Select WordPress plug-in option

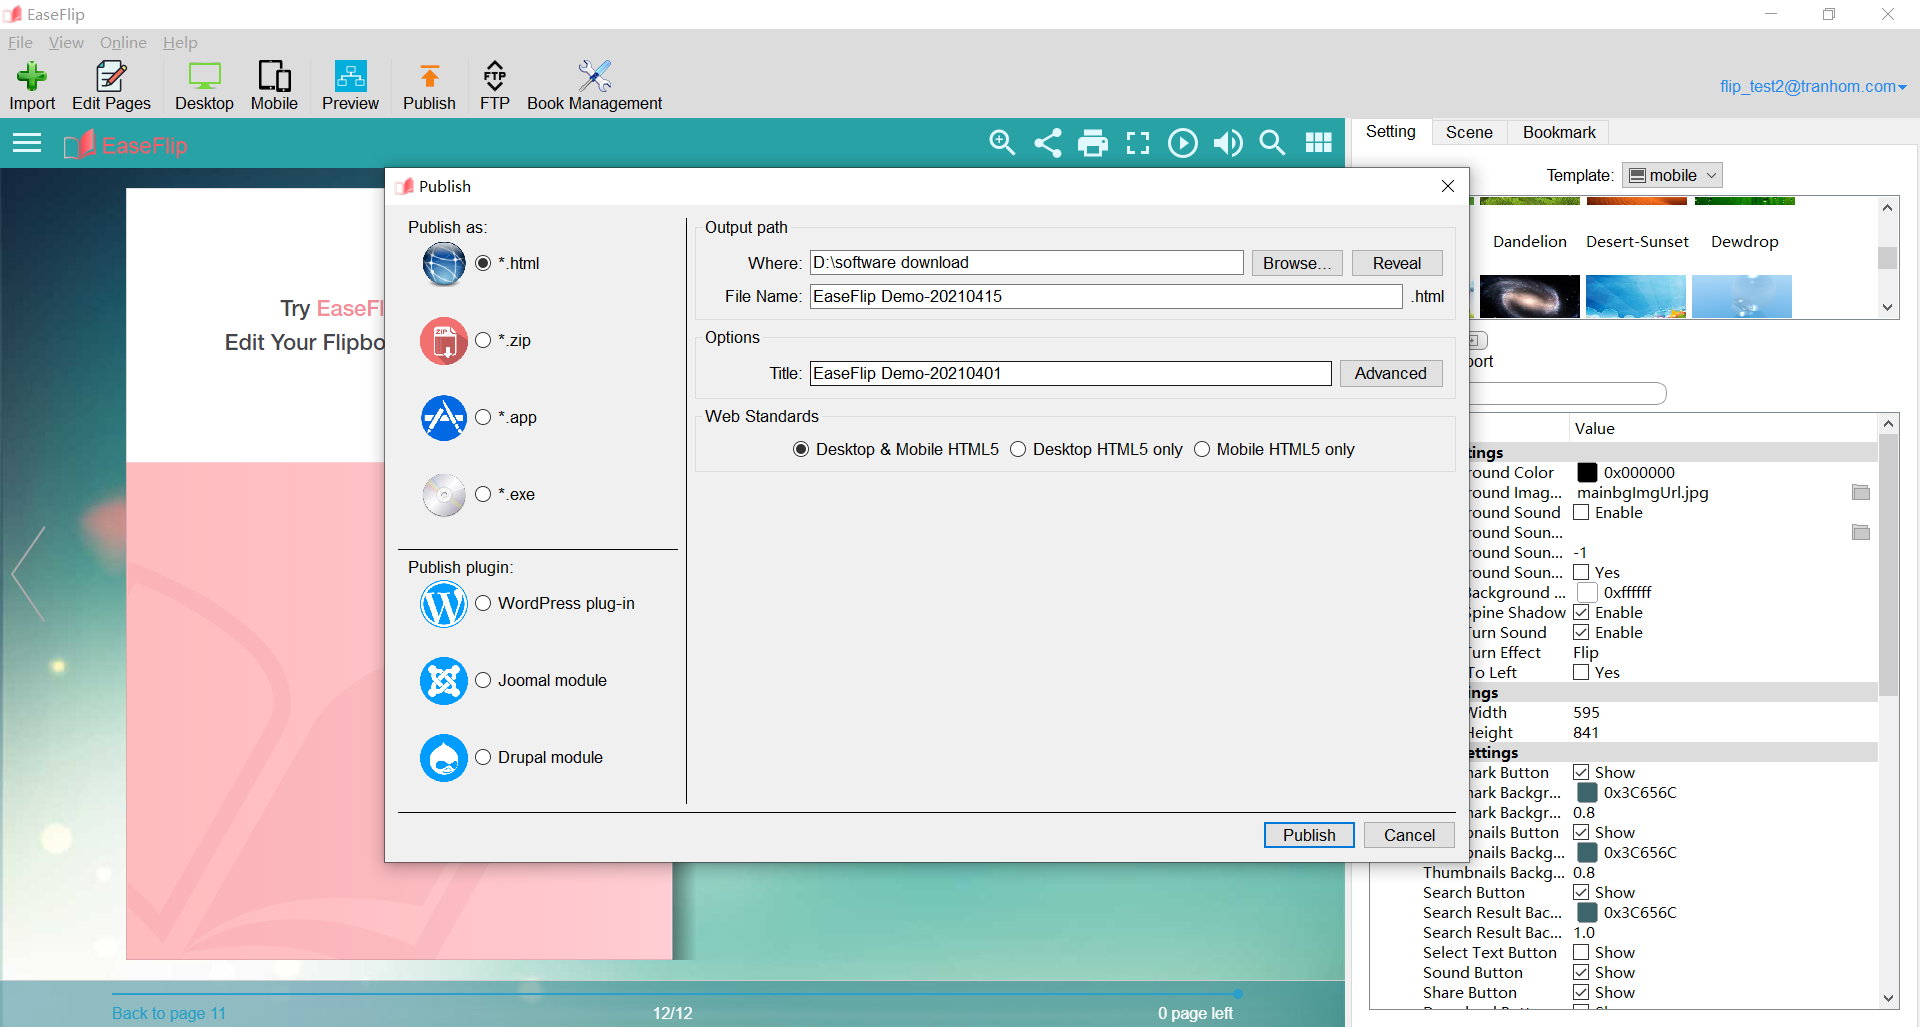(x=483, y=604)
